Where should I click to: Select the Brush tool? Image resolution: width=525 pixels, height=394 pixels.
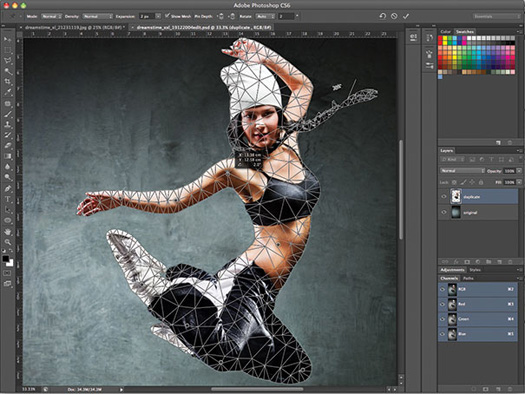[x=7, y=114]
